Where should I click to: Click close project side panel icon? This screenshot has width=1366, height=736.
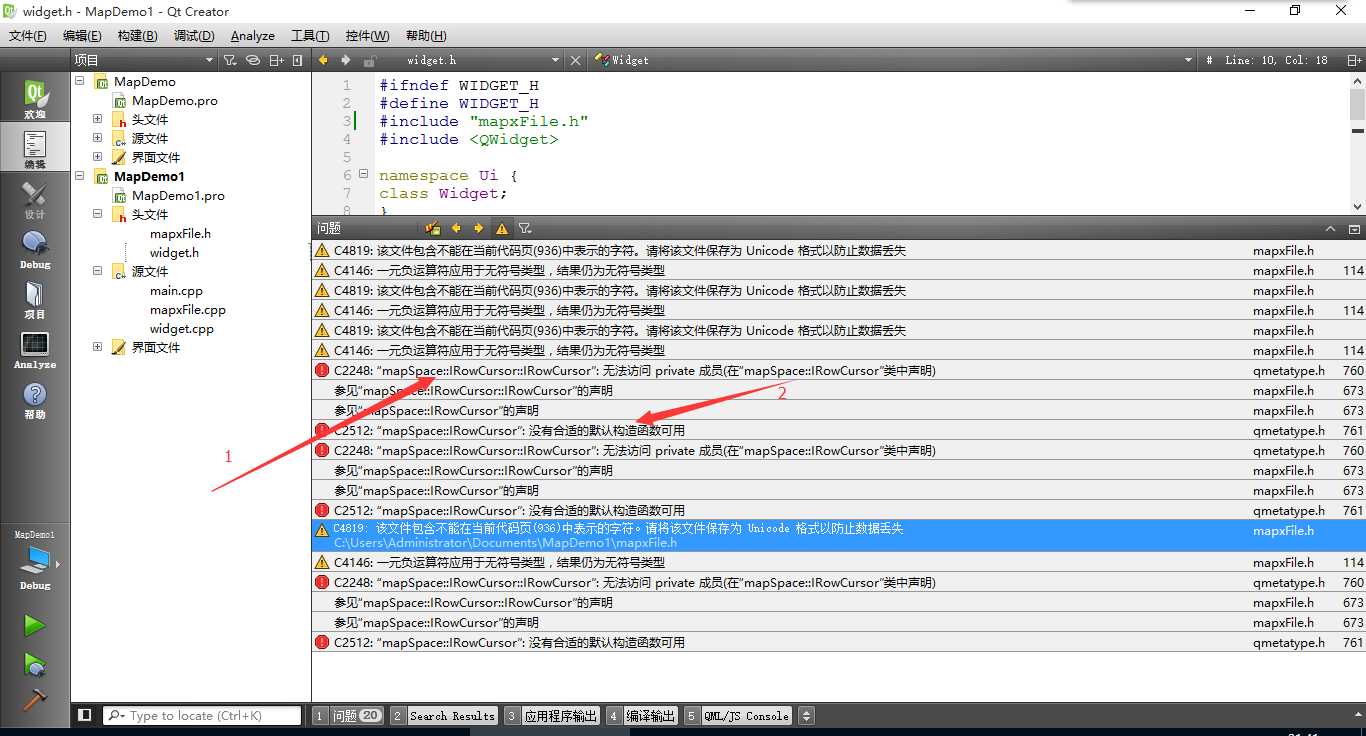[298, 60]
